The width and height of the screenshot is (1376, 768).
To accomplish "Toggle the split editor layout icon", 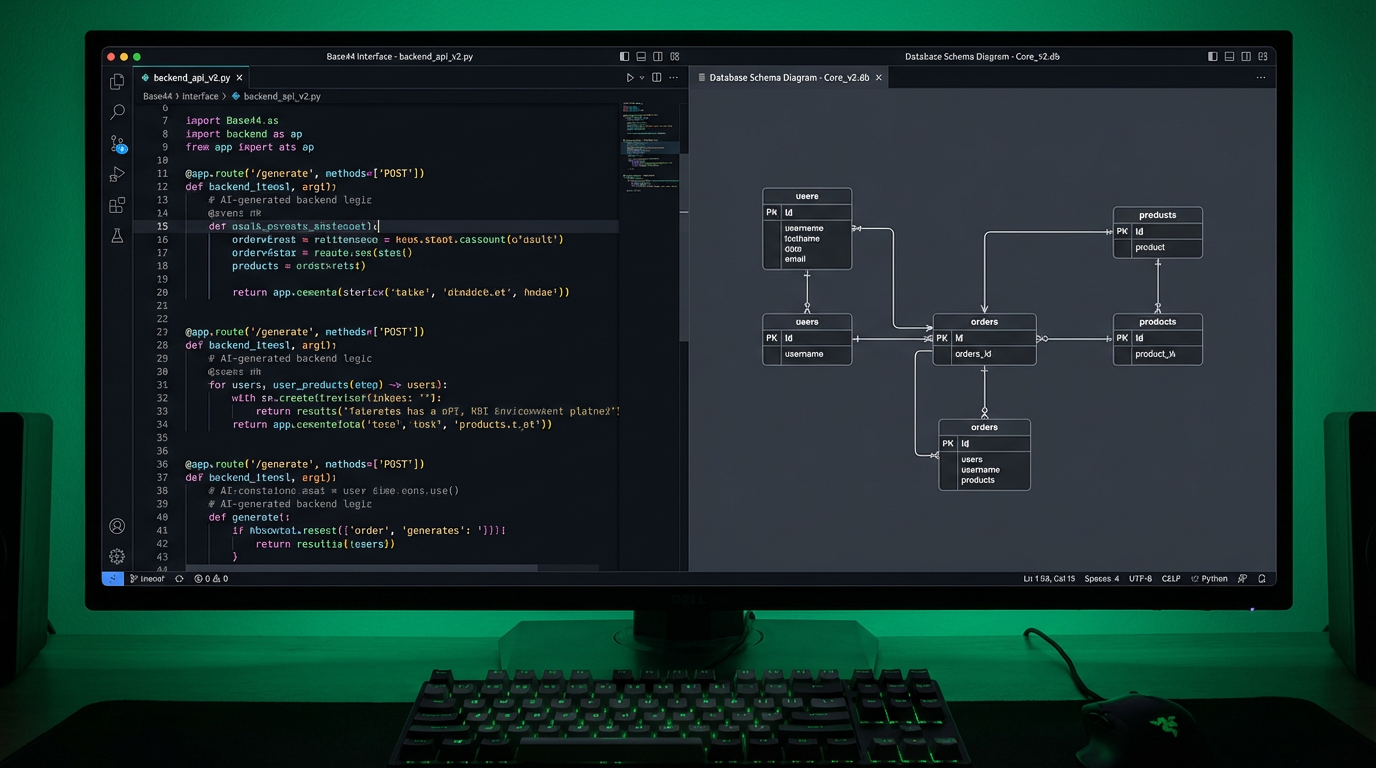I will (656, 77).
